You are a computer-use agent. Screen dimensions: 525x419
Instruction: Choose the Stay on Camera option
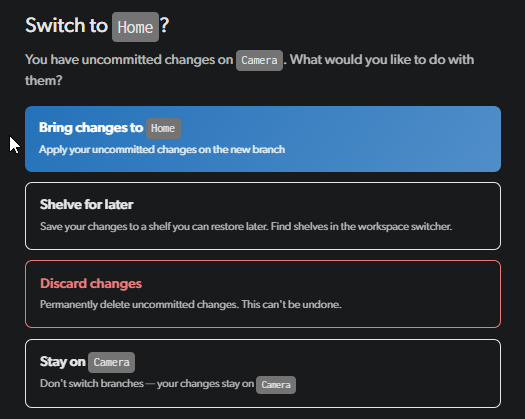tap(263, 373)
